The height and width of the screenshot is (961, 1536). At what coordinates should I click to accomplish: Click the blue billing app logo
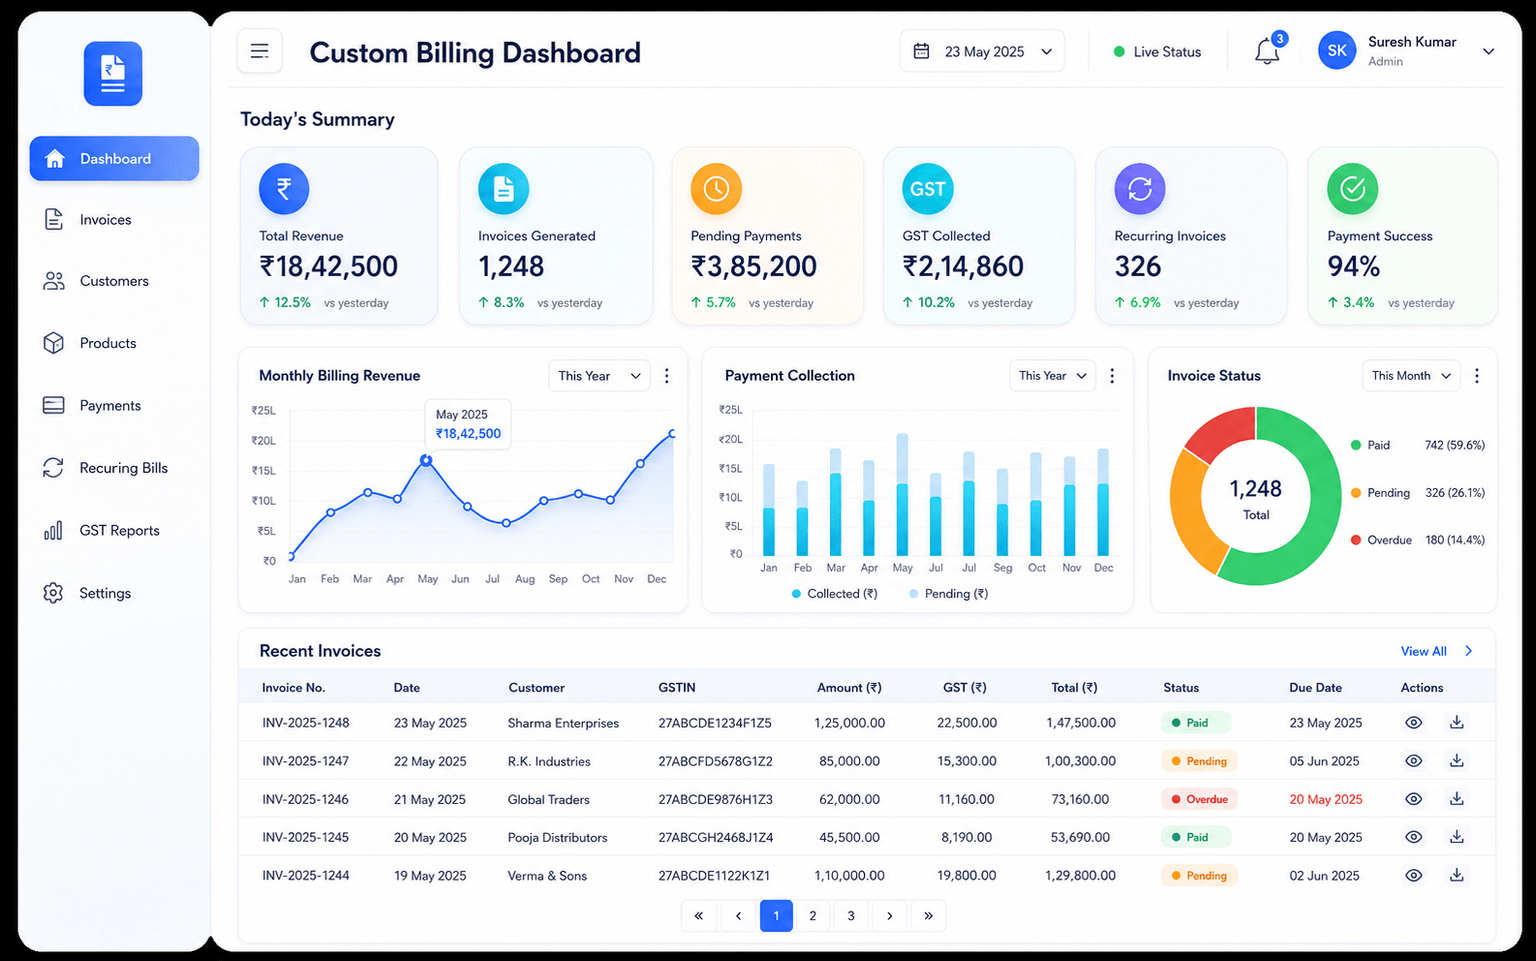coord(113,74)
